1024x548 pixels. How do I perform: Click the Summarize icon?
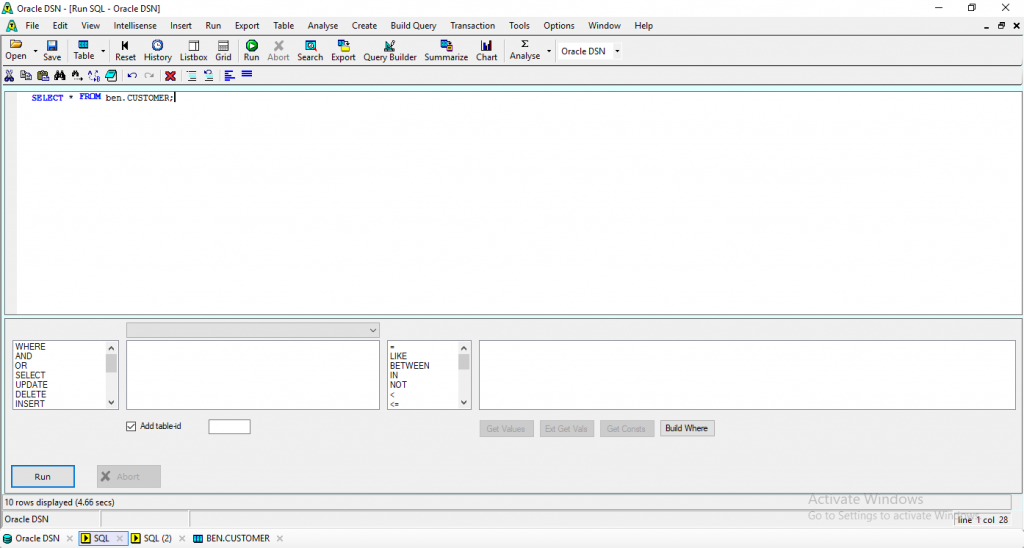446,50
